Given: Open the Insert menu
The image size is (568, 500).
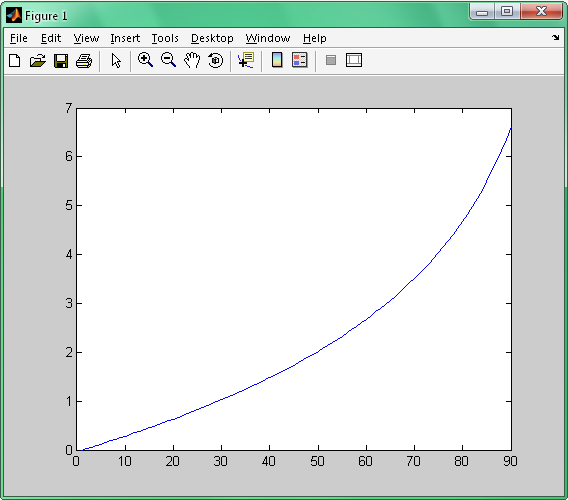Looking at the screenshot, I should tap(125, 38).
